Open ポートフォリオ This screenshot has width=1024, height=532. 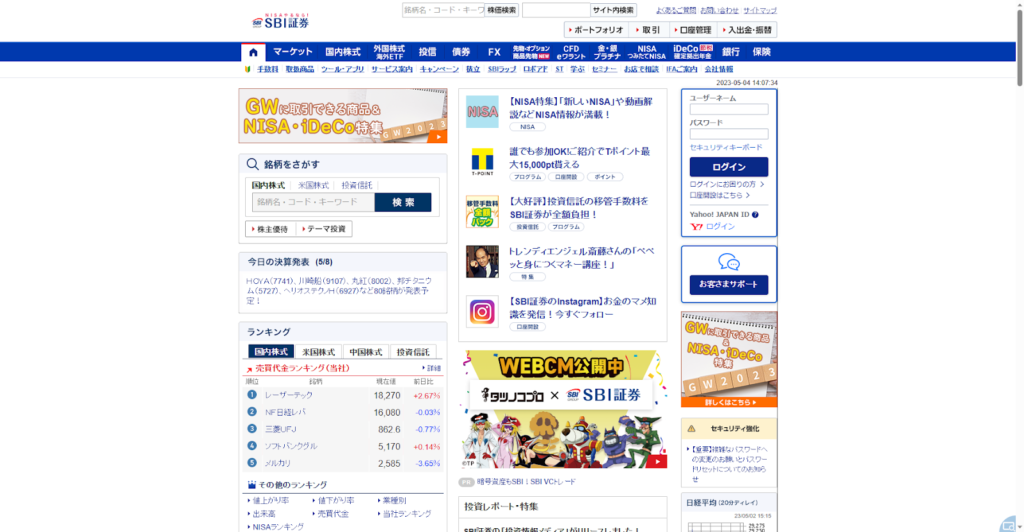coord(596,30)
